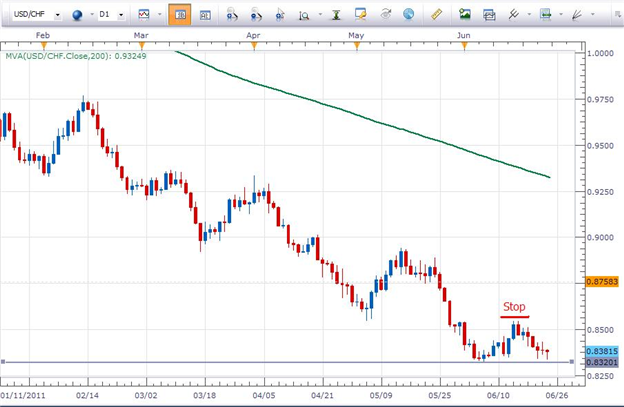Click the green vertical autoscale icon
This screenshot has width=624, height=407.
(336, 15)
